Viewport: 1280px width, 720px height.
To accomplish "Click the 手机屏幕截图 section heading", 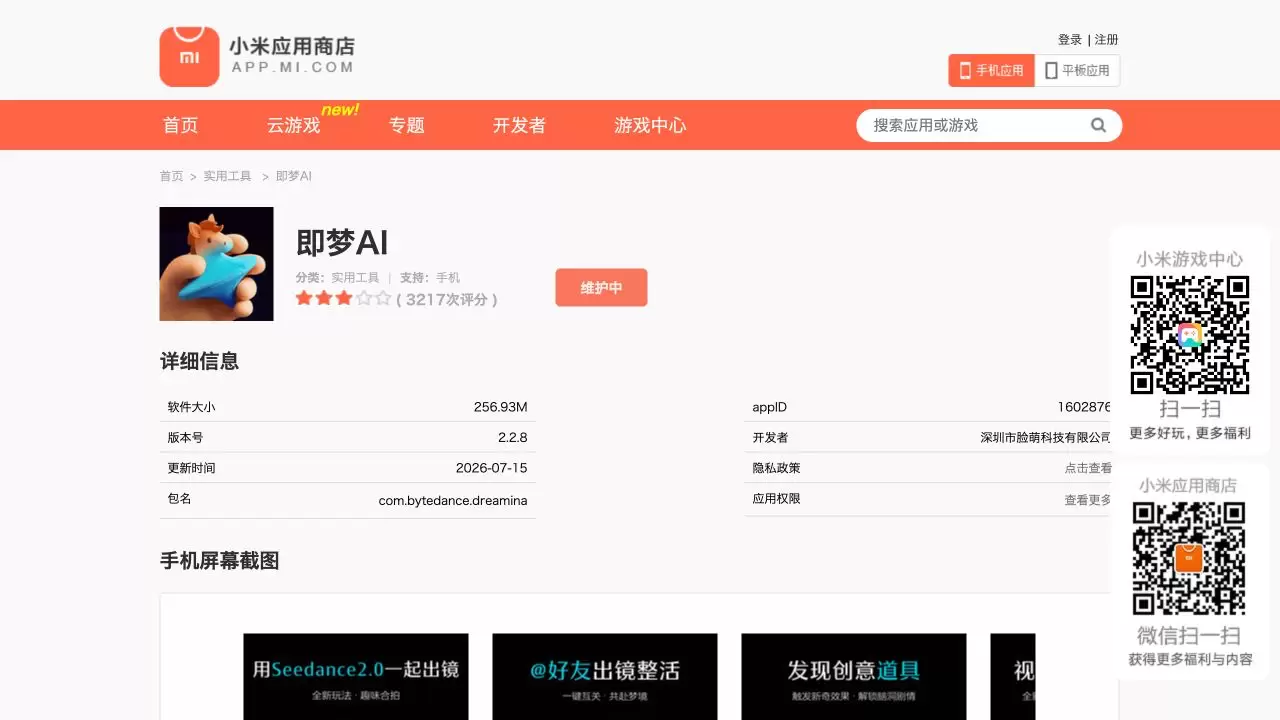I will tap(220, 561).
